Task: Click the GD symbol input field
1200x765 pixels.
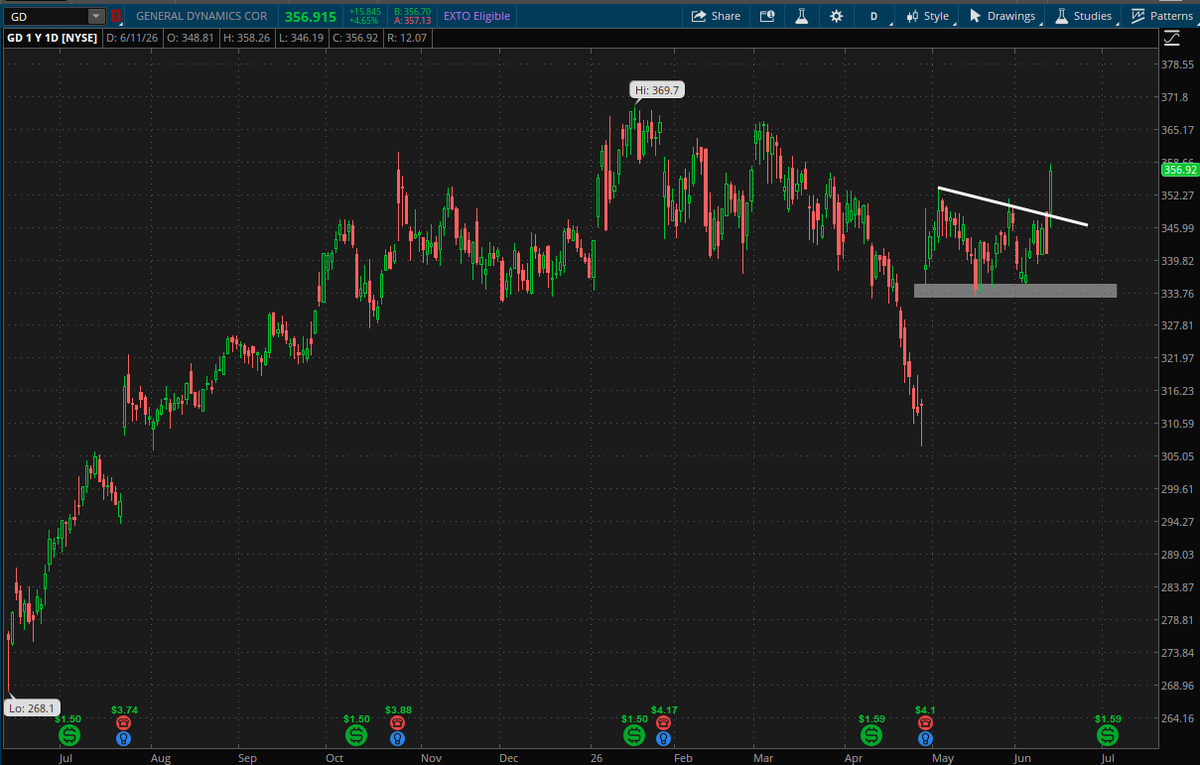Action: coord(45,16)
